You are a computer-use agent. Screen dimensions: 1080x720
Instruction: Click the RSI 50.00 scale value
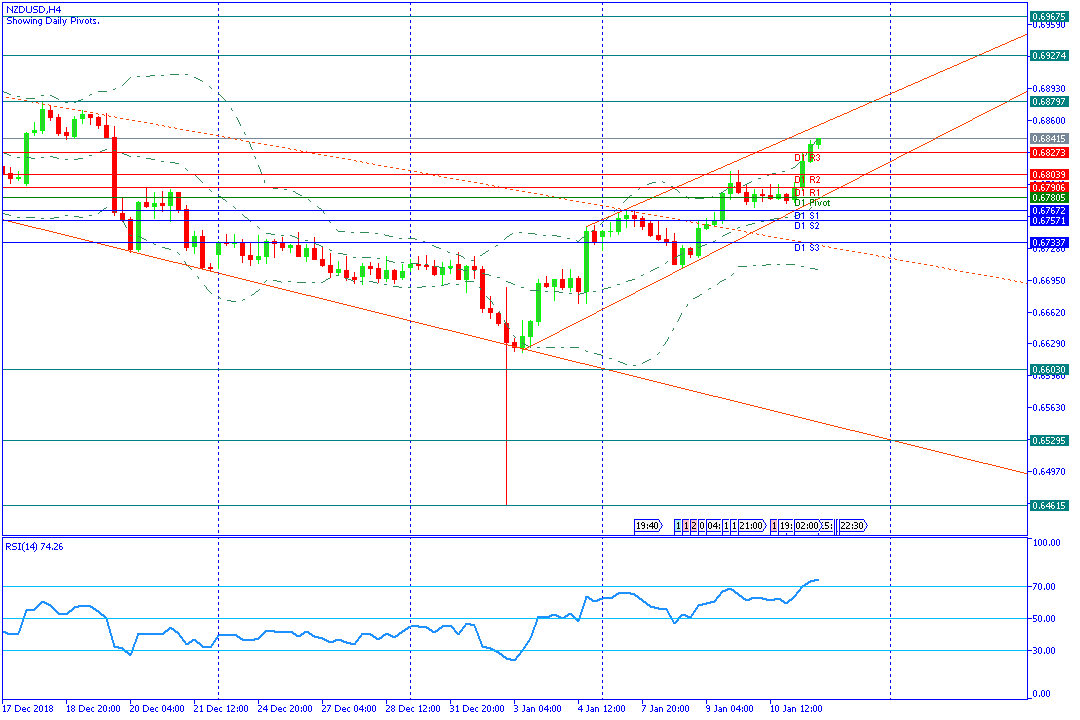(x=1044, y=619)
